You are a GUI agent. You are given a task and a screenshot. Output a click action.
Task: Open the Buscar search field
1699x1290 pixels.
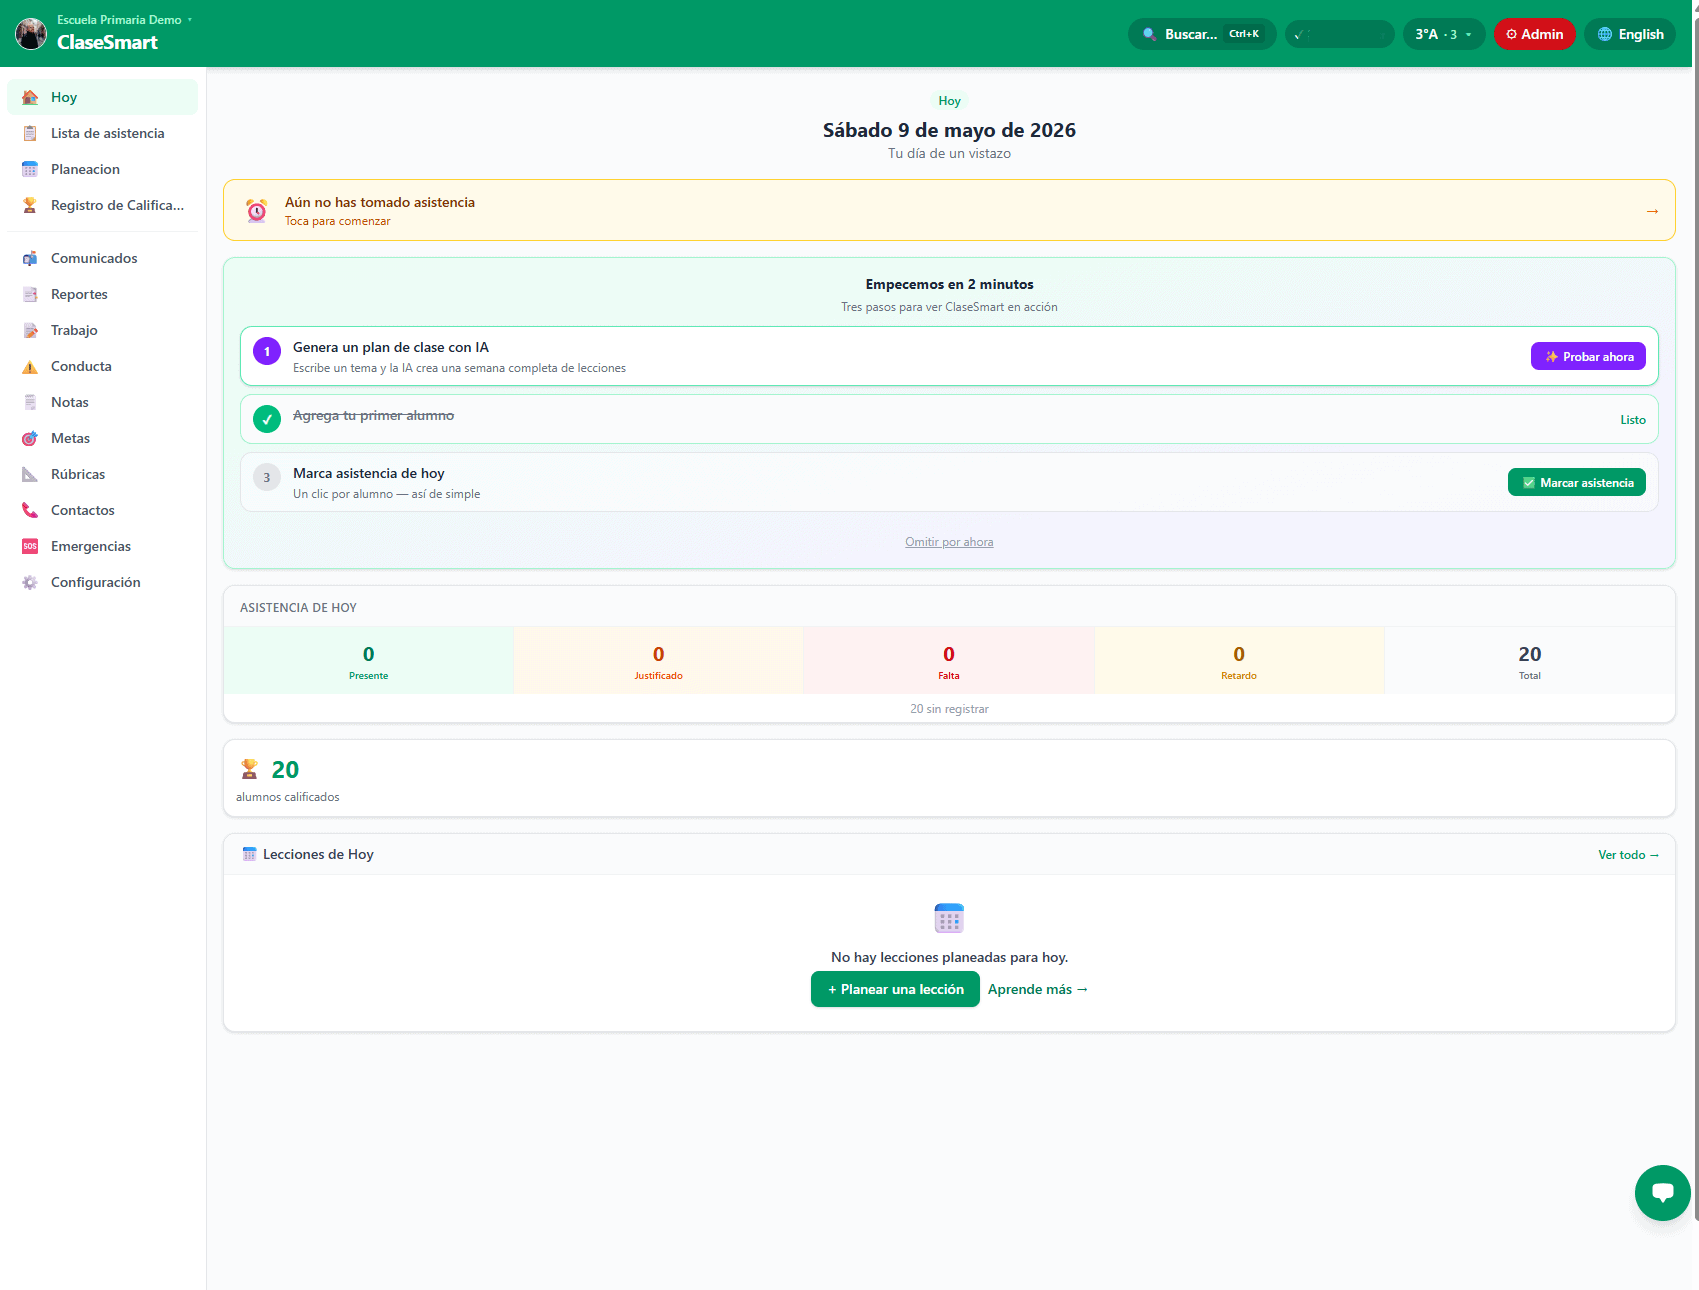click(1202, 34)
